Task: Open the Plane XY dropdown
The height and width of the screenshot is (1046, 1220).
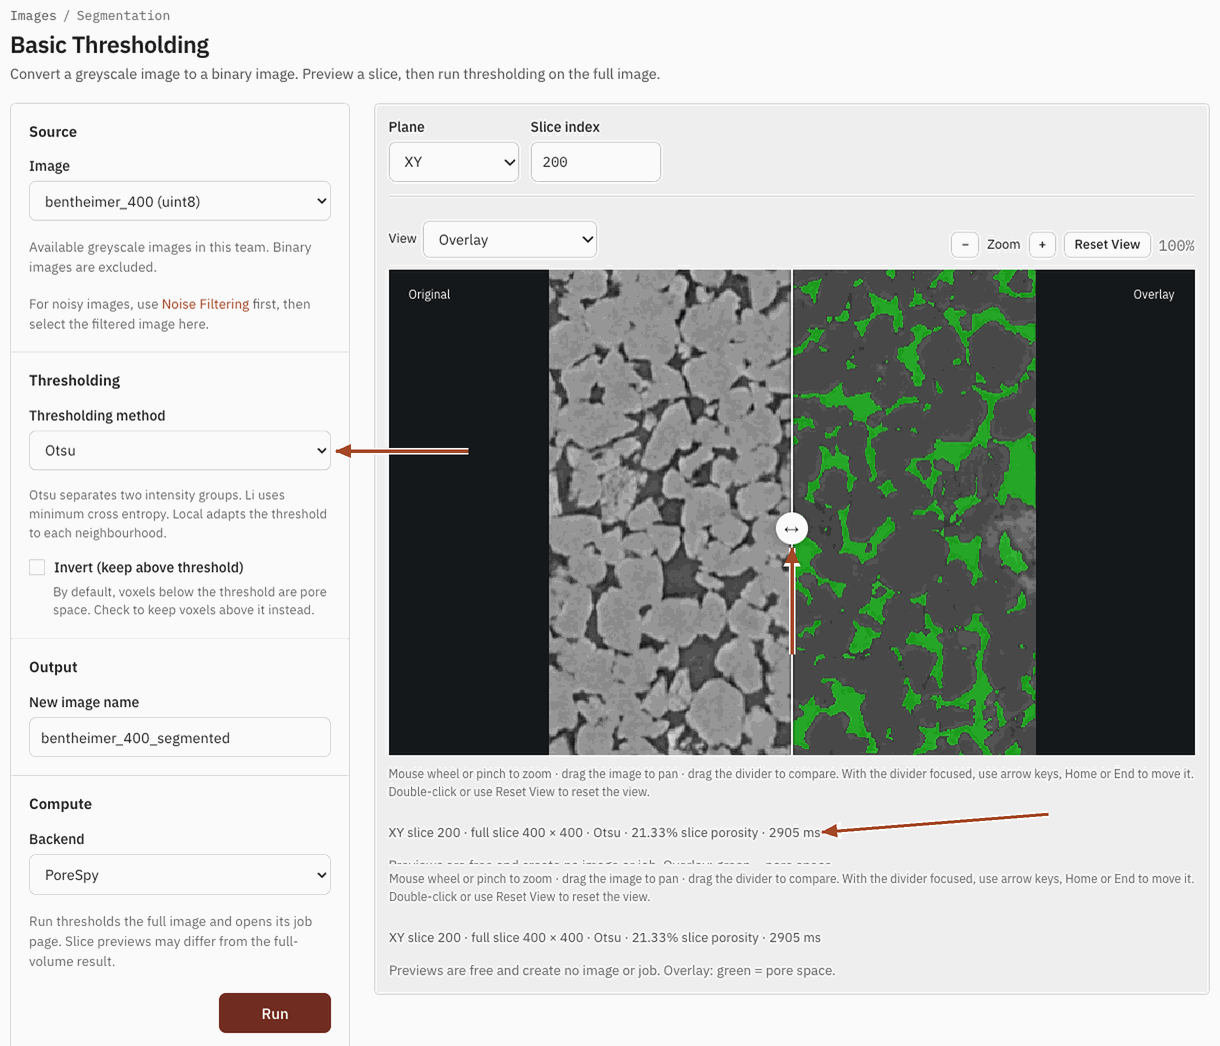Action: click(454, 162)
